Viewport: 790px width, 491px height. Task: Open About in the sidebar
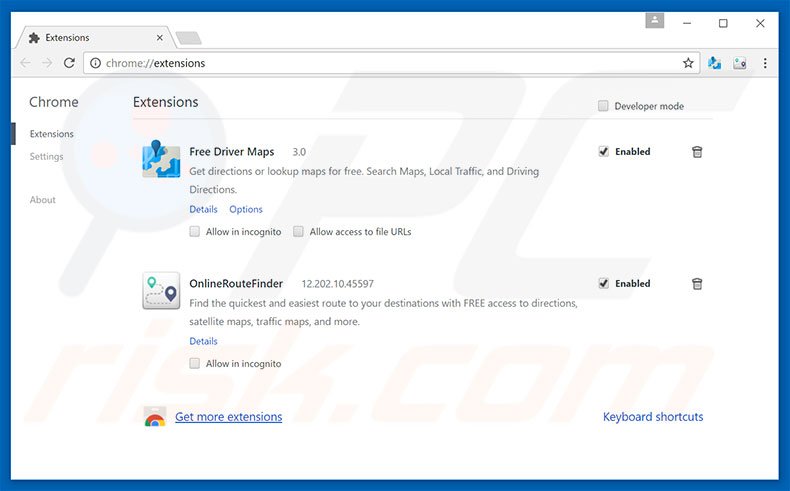[x=42, y=200]
